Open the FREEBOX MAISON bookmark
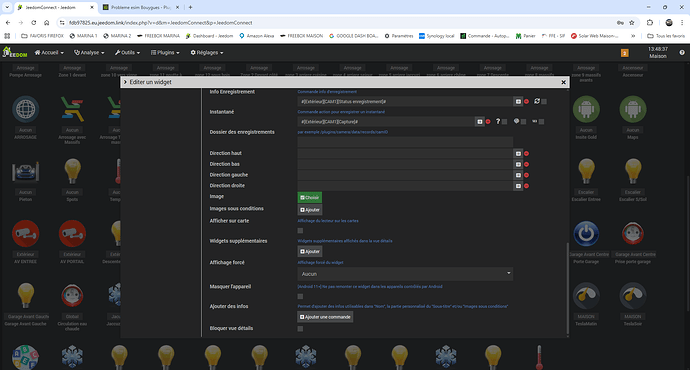 (x=301, y=36)
